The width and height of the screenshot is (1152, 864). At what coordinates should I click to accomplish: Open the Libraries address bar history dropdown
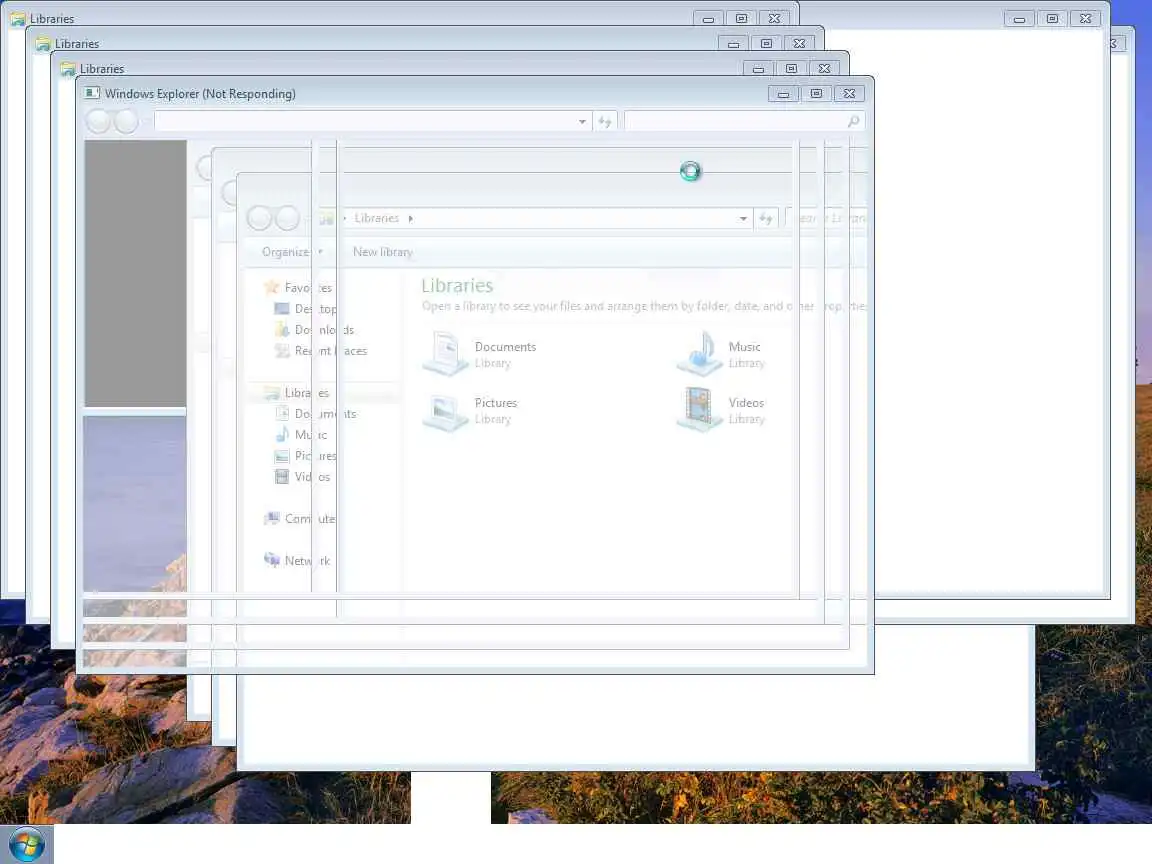743,218
